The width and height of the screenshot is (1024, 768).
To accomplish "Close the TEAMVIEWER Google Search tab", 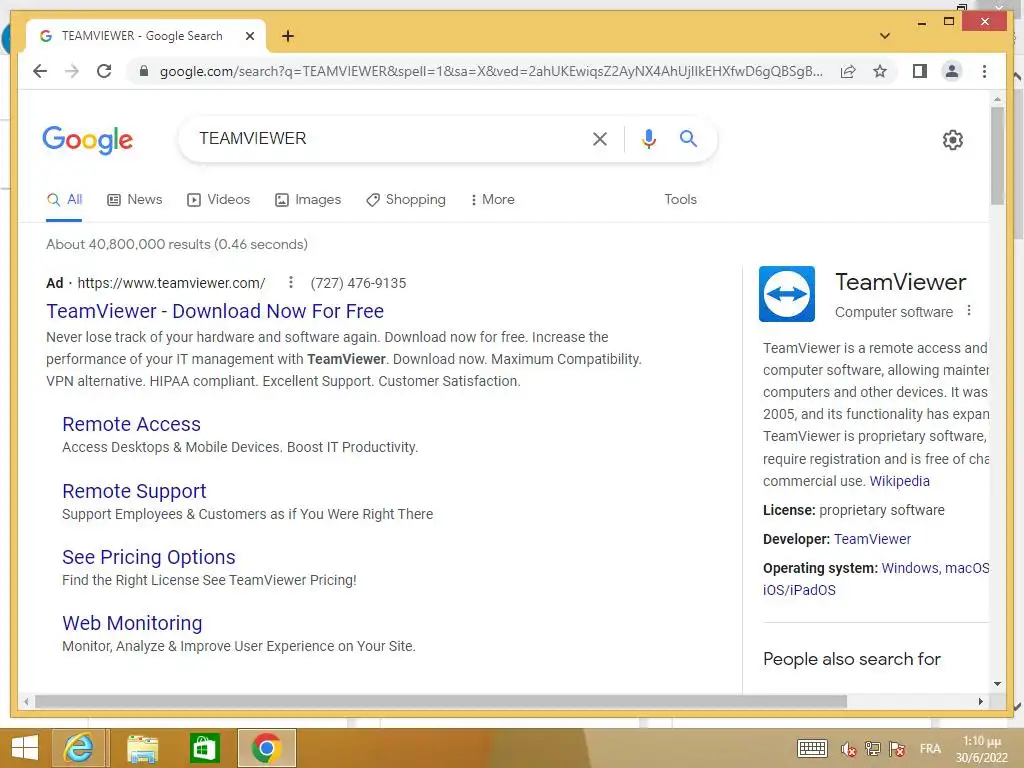I will coord(249,36).
